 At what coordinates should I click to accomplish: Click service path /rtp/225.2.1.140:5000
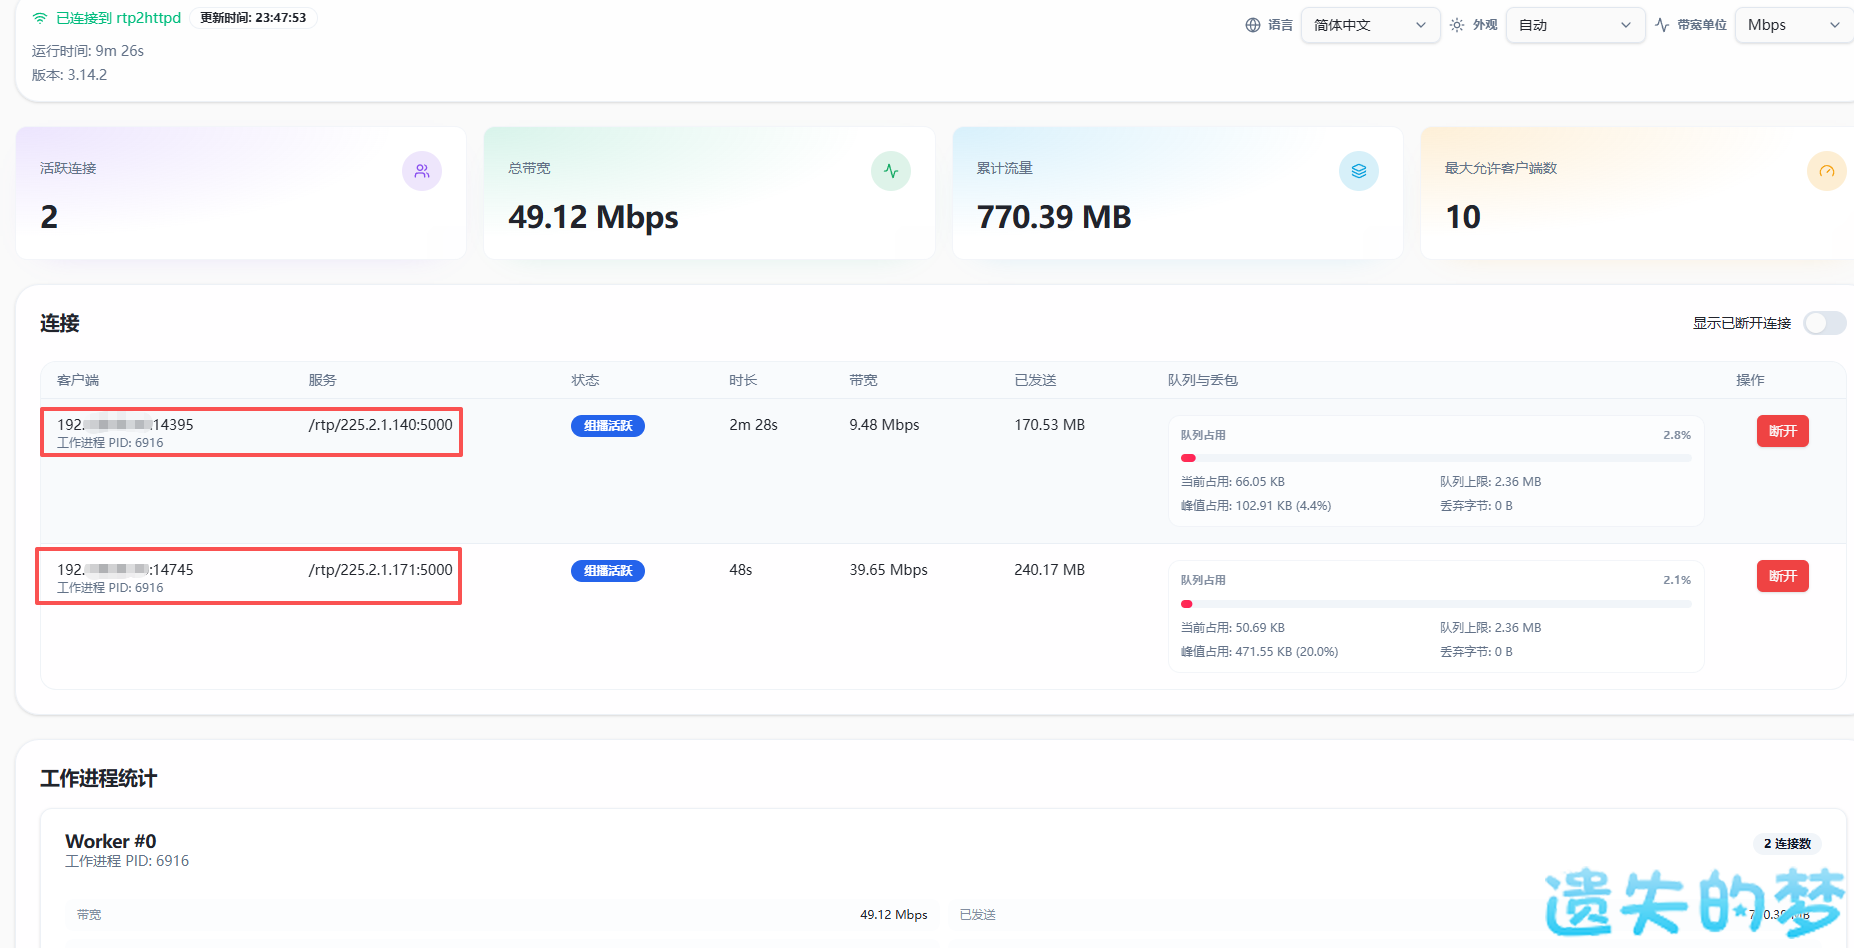(x=380, y=425)
